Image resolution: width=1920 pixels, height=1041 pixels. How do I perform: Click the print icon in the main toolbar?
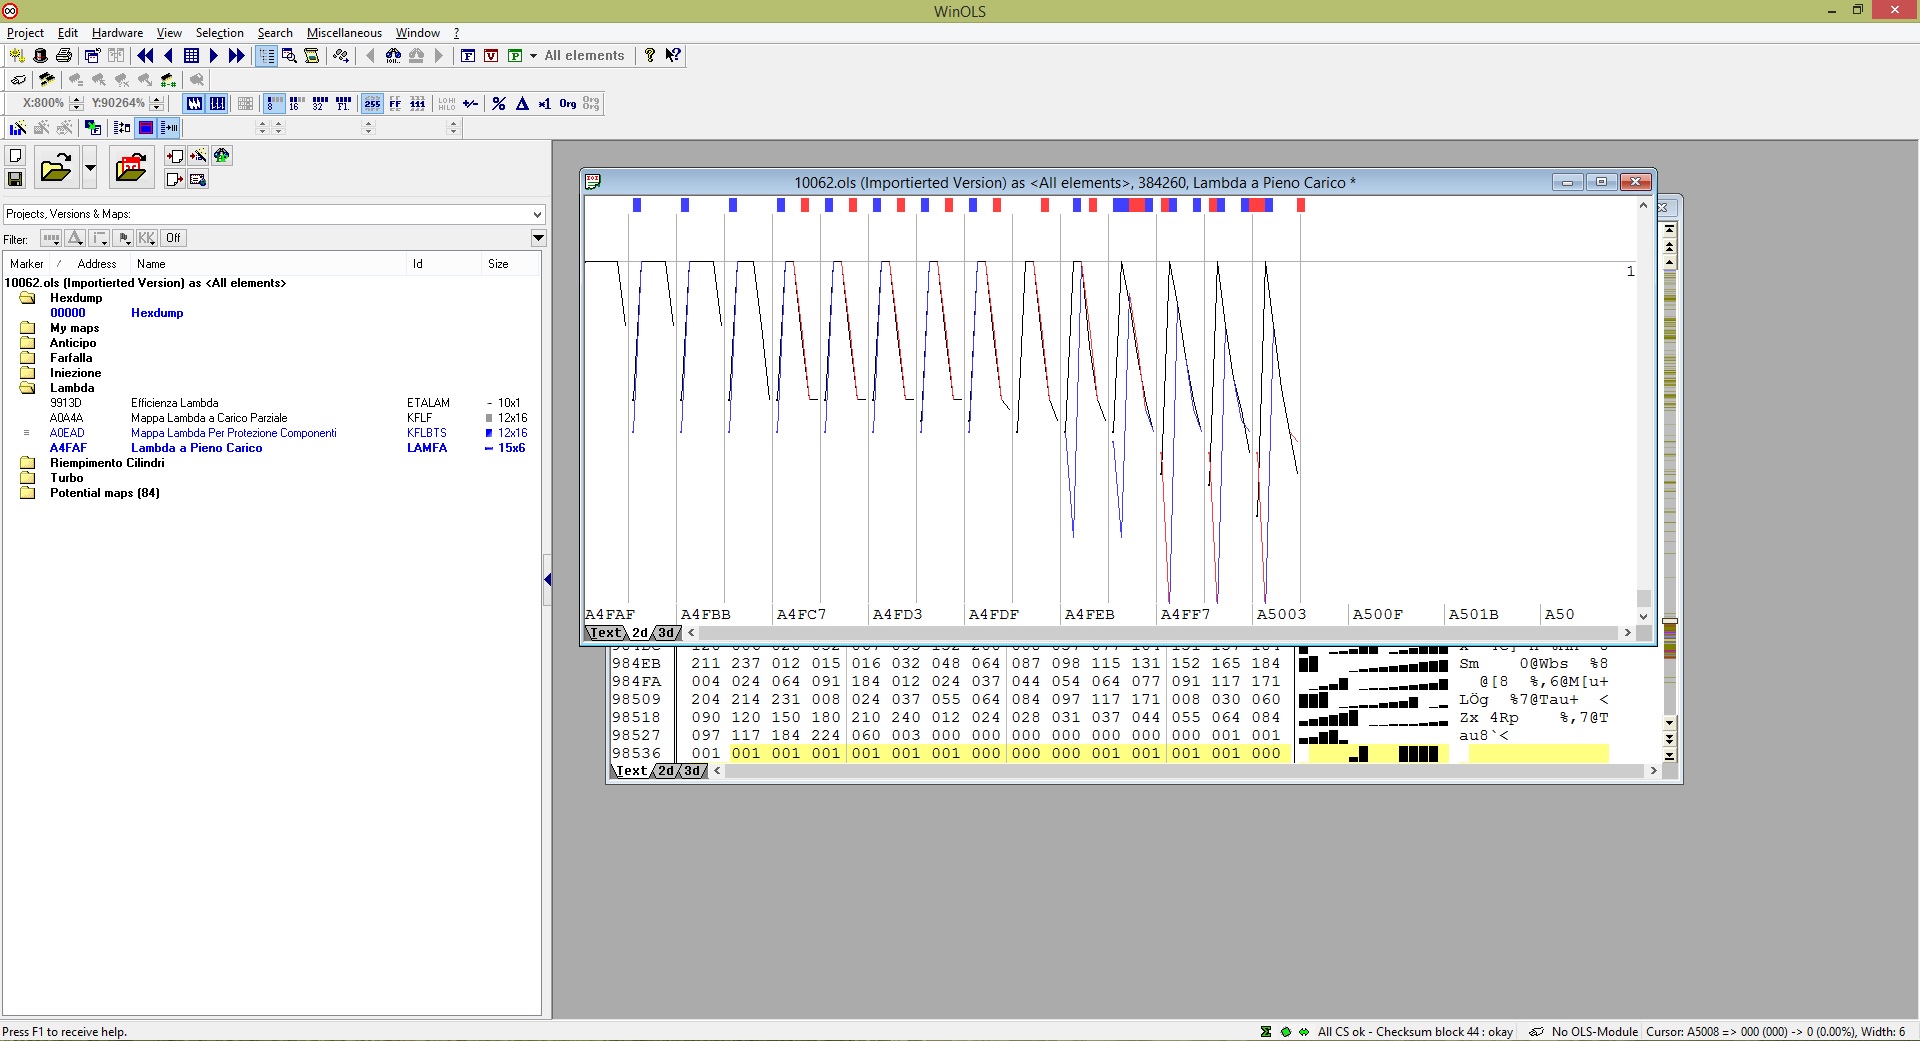tap(64, 56)
